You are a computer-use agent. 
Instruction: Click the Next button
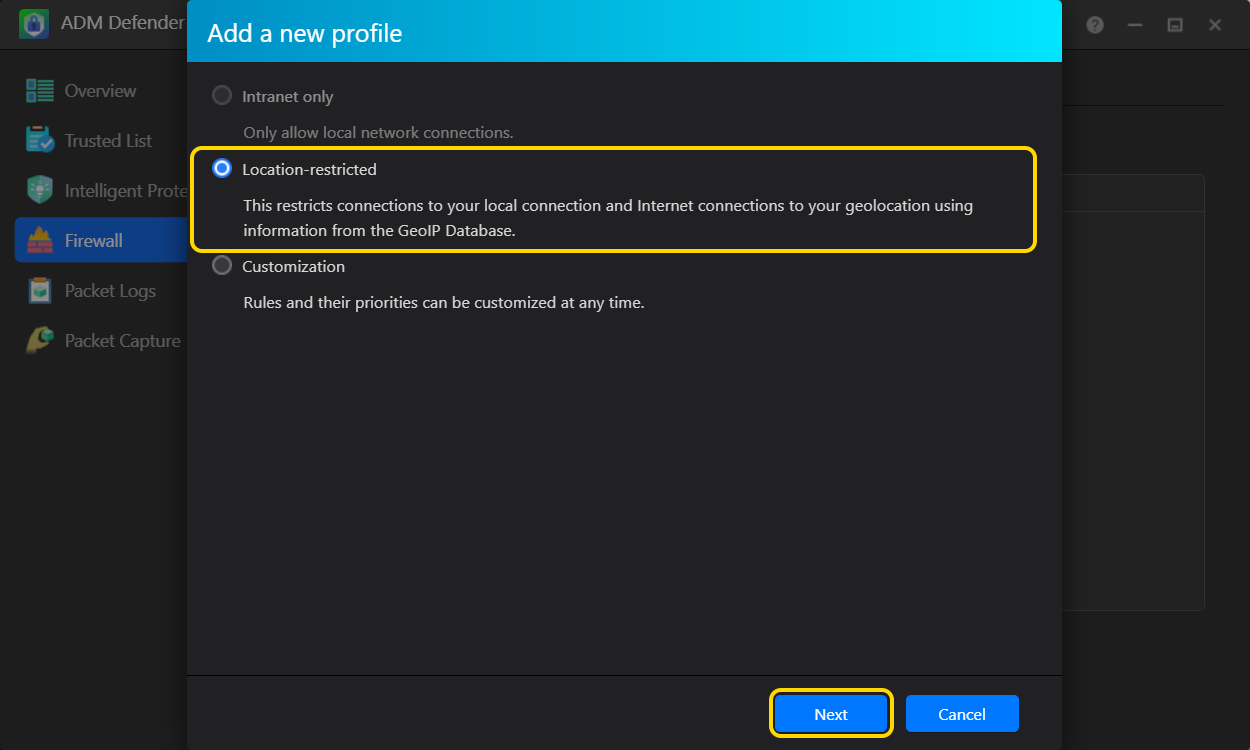point(831,714)
